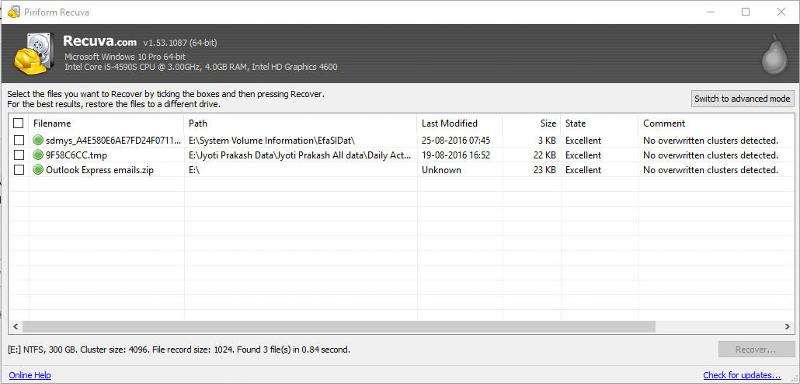The width and height of the screenshot is (800, 384).
Task: Click path E:\System Volume Information\EfaSIDat\
Action: coord(271,140)
